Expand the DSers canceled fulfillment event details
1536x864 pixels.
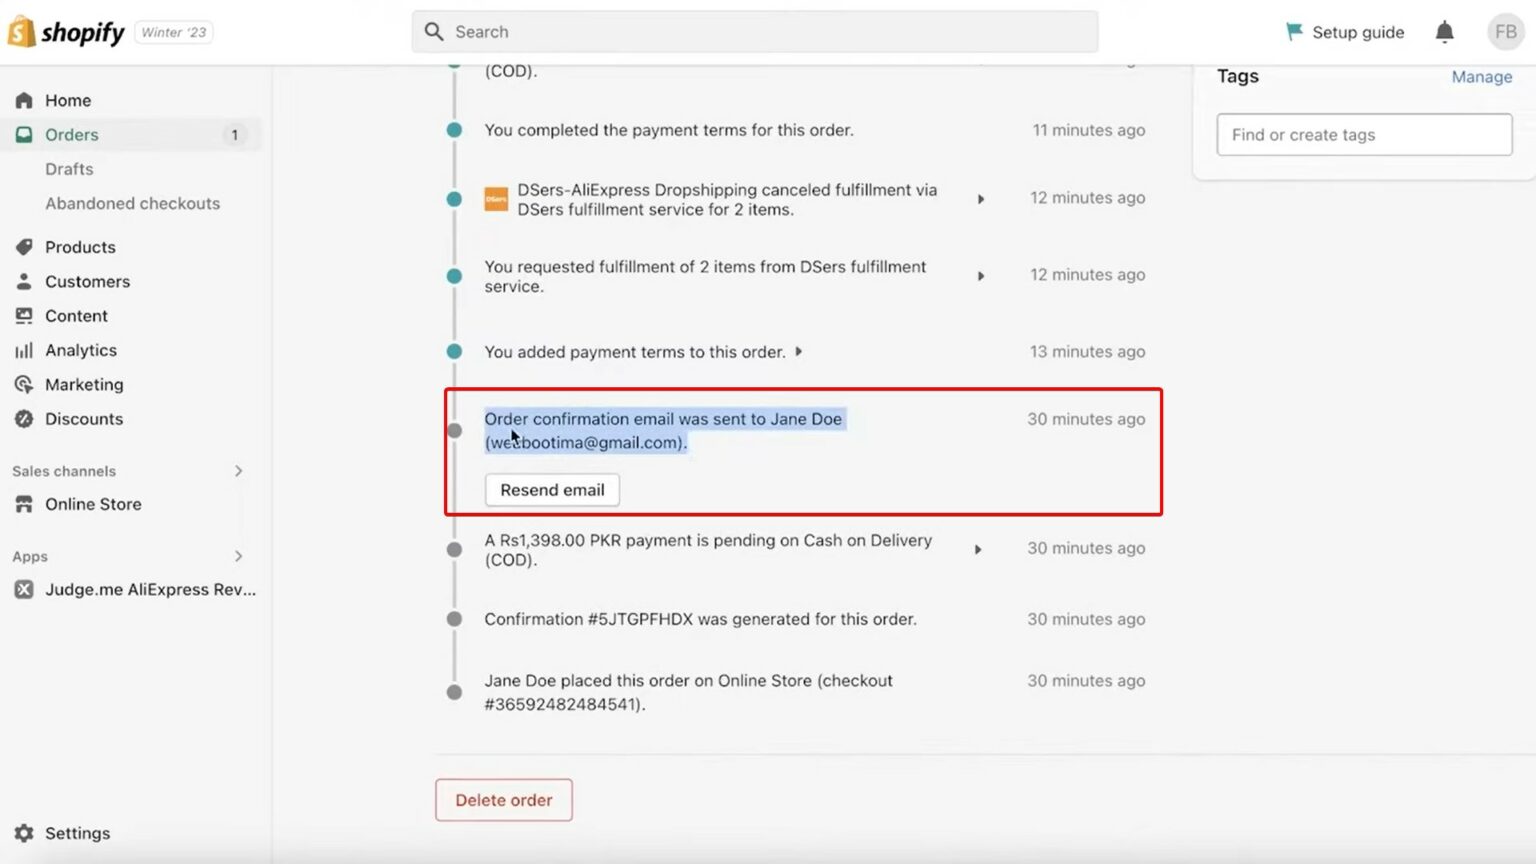pos(980,199)
